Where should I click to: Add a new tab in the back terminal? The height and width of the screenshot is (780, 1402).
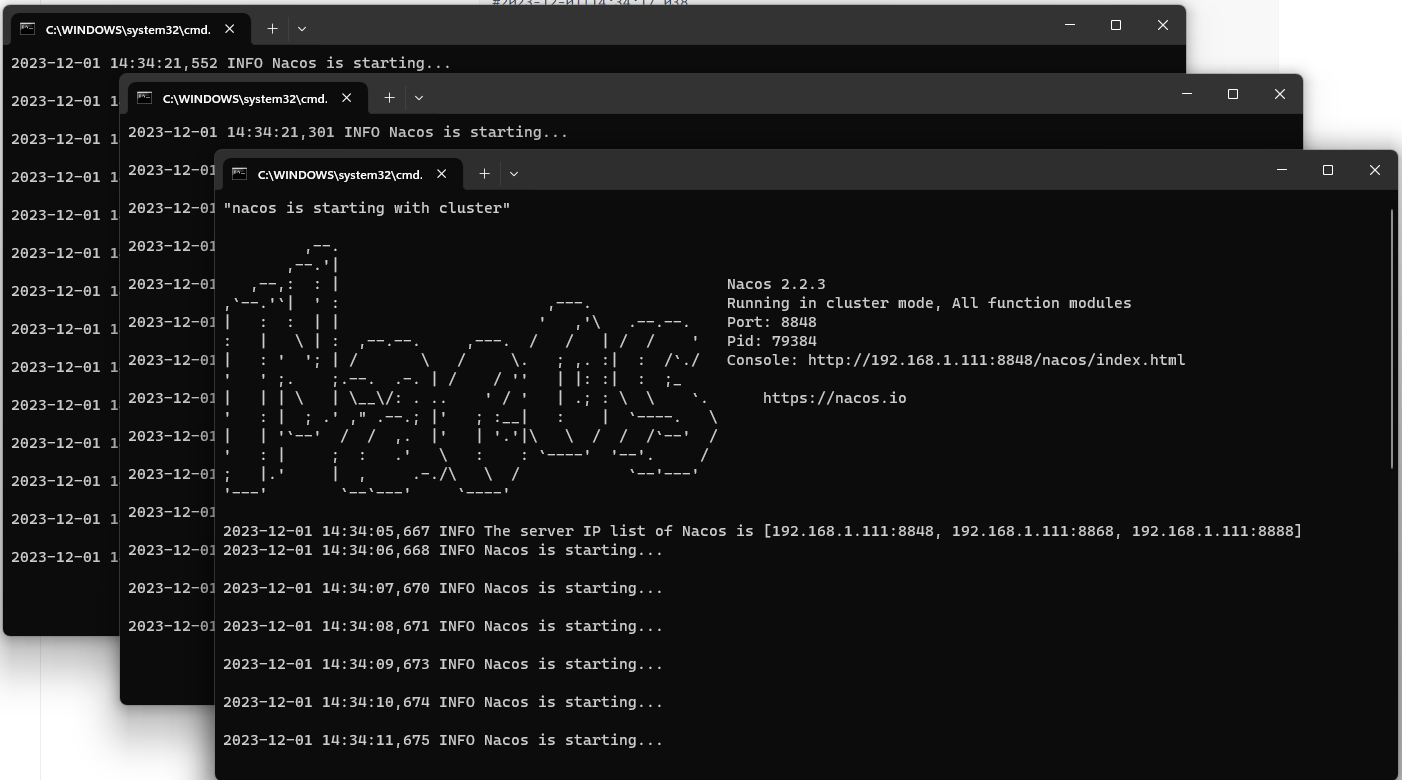point(272,29)
